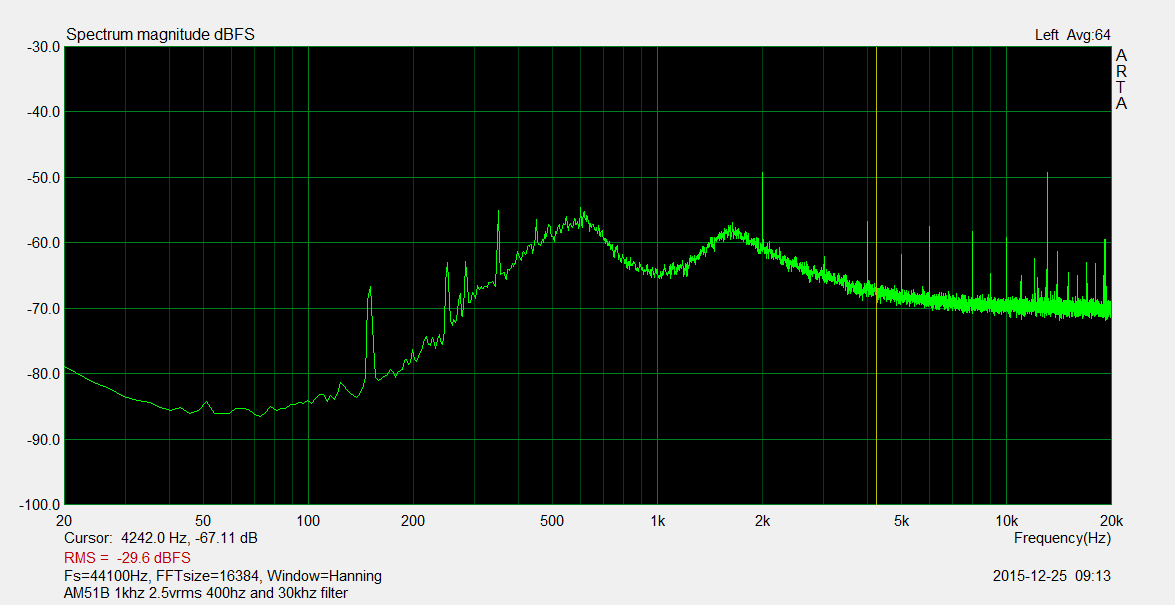
Task: Click the 'Spectrum magnitude dBFS' title text
Action: tap(160, 34)
